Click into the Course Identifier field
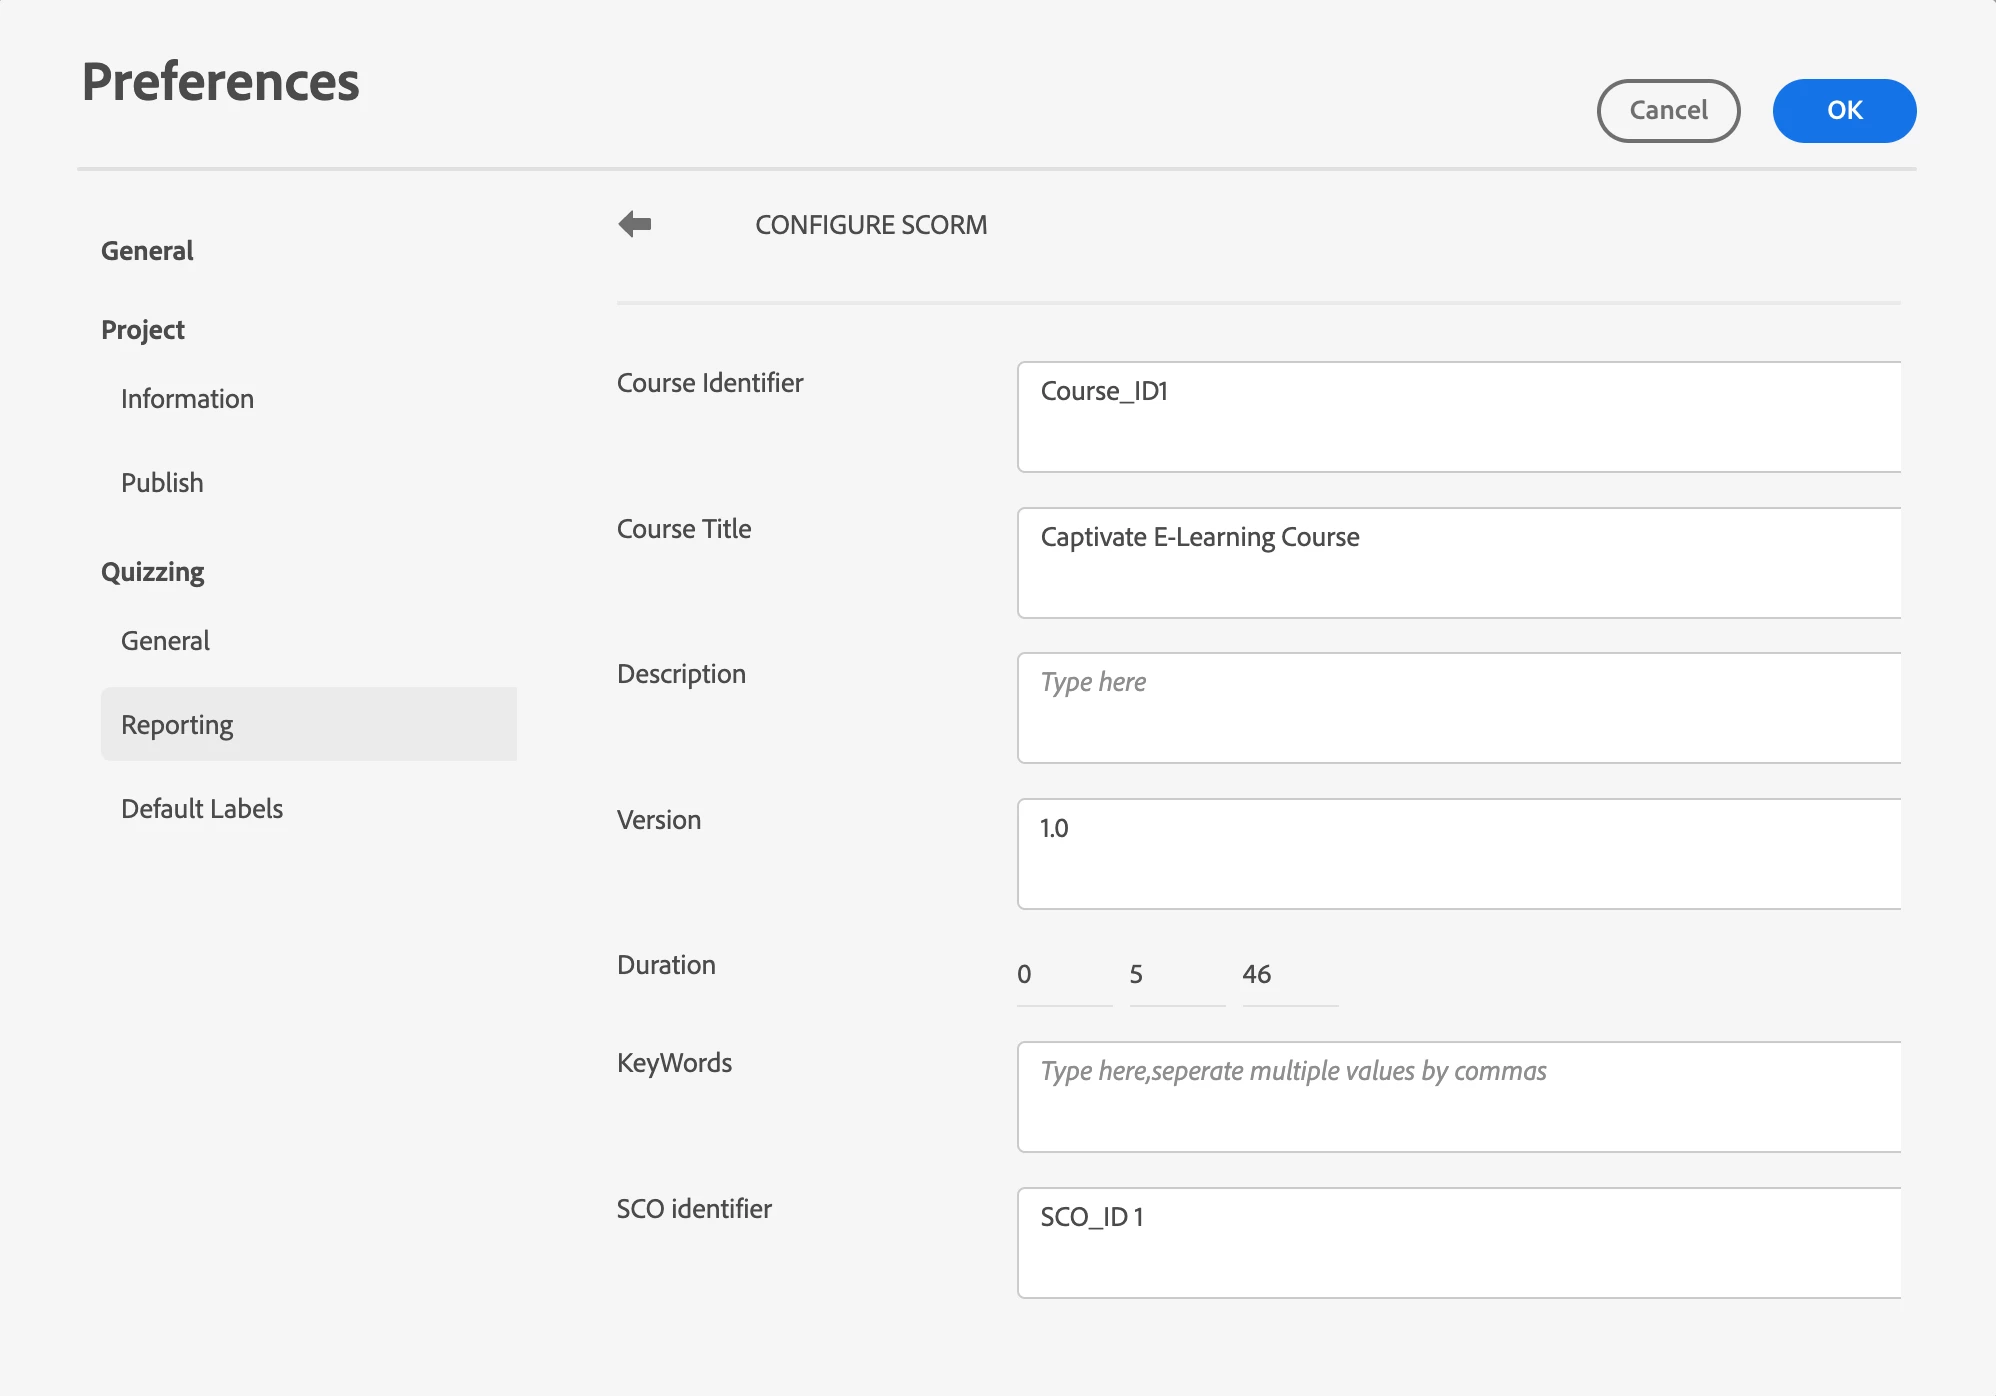The image size is (1996, 1396). [1458, 417]
